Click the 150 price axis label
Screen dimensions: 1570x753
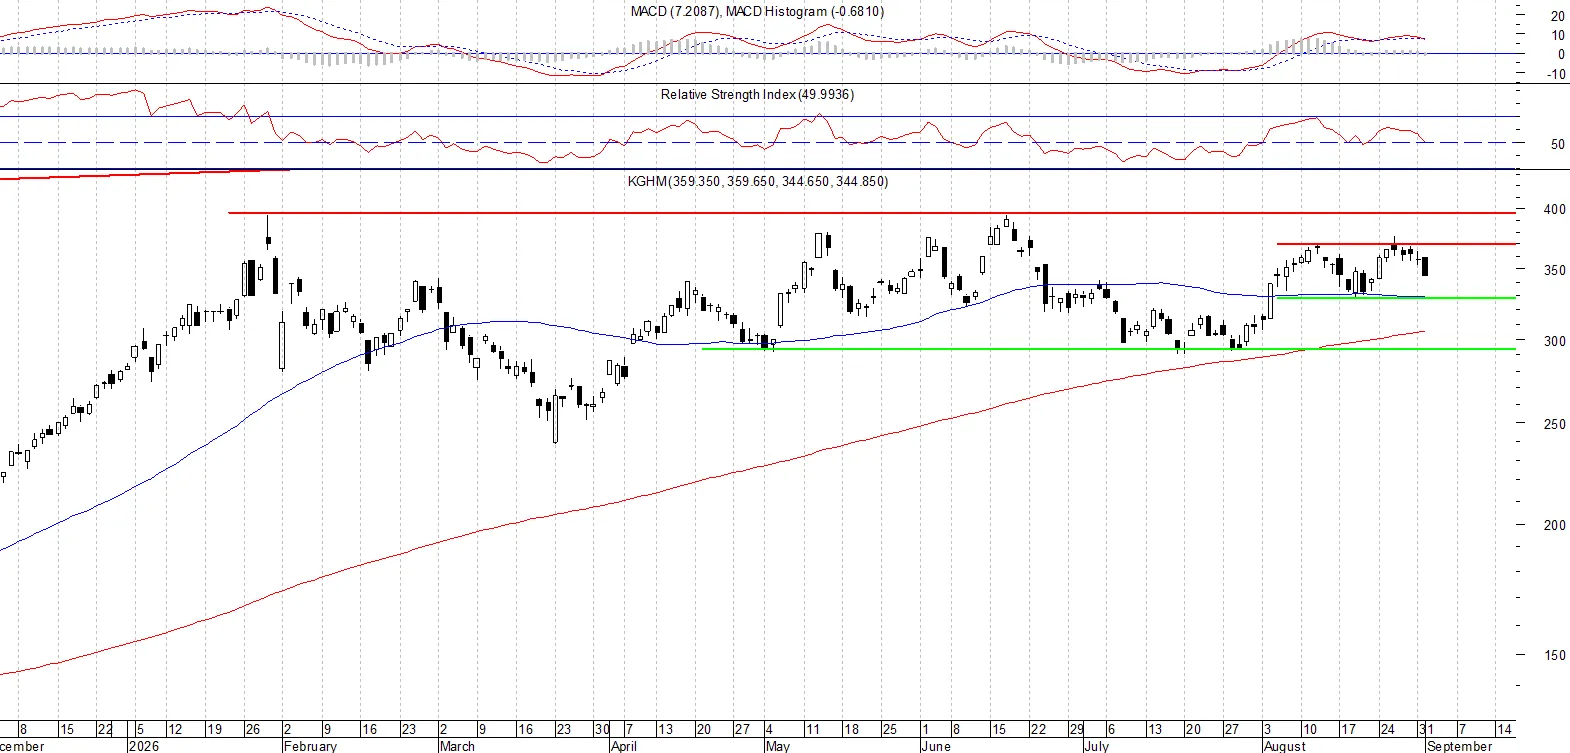click(x=1554, y=655)
